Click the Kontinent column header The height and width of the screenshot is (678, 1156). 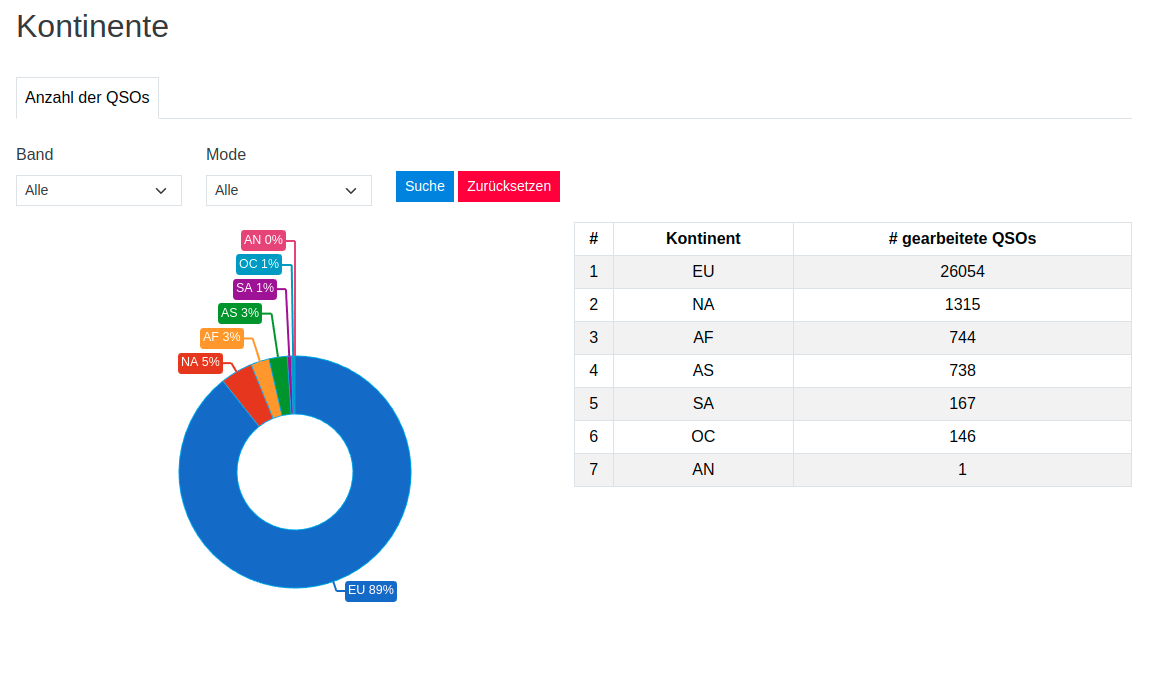pos(703,239)
